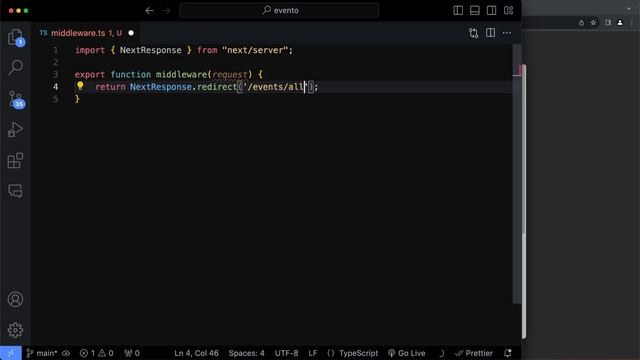Open the Extensions view

(x=16, y=160)
